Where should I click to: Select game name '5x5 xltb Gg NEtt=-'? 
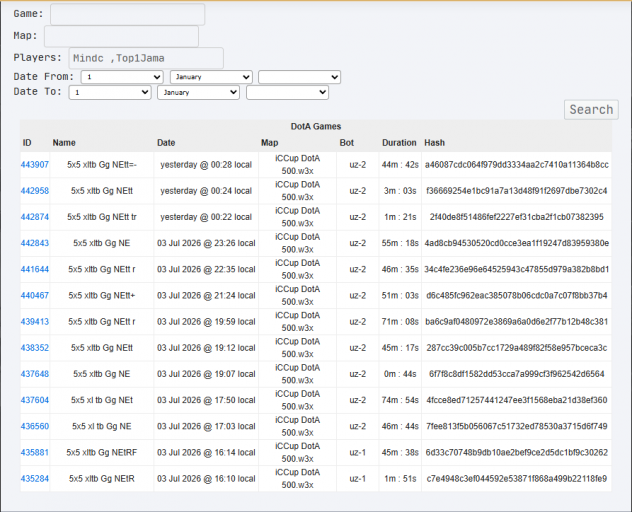coord(102,164)
